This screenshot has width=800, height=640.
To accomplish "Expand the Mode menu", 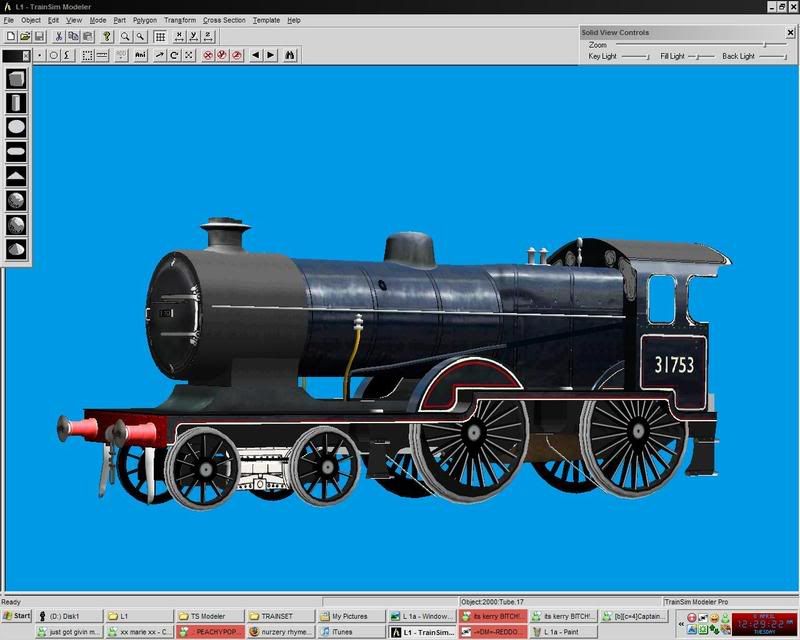I will pos(98,20).
